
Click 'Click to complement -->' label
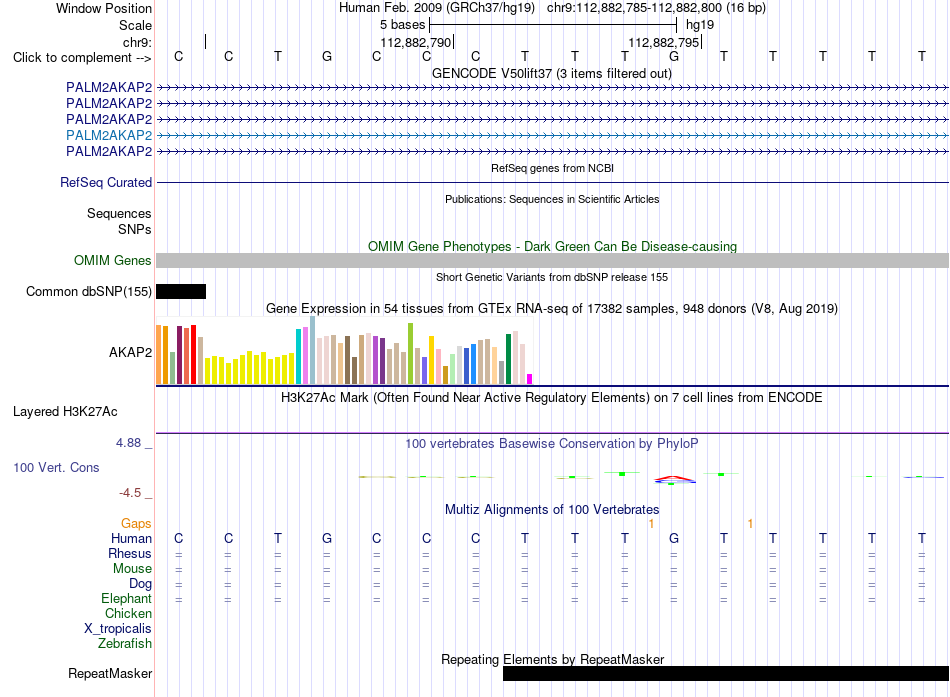click(x=82, y=58)
